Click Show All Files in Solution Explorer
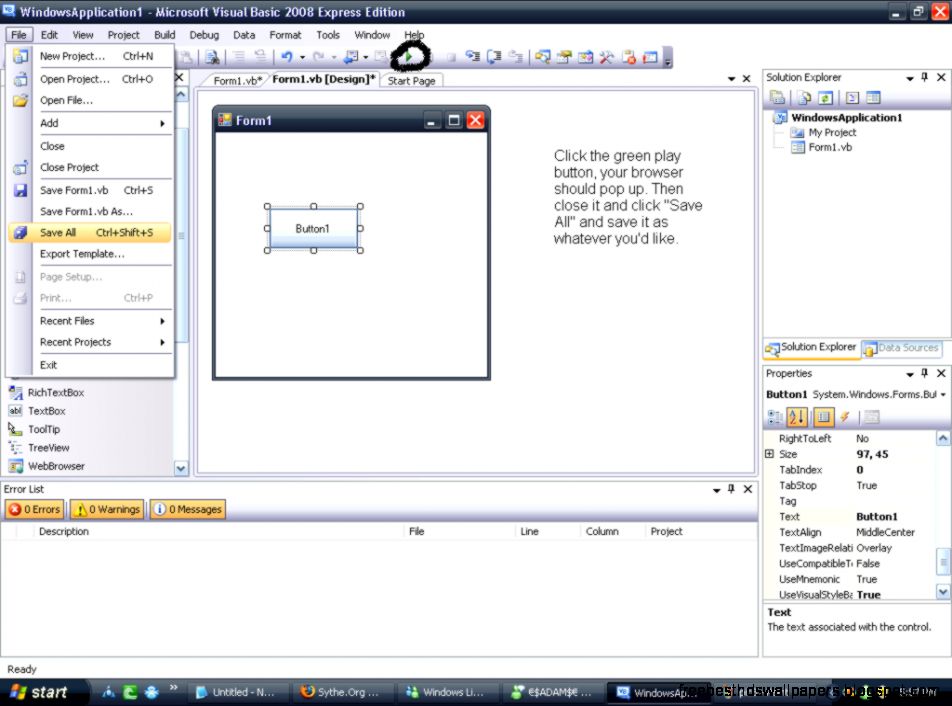The height and width of the screenshot is (706, 952). pos(804,97)
